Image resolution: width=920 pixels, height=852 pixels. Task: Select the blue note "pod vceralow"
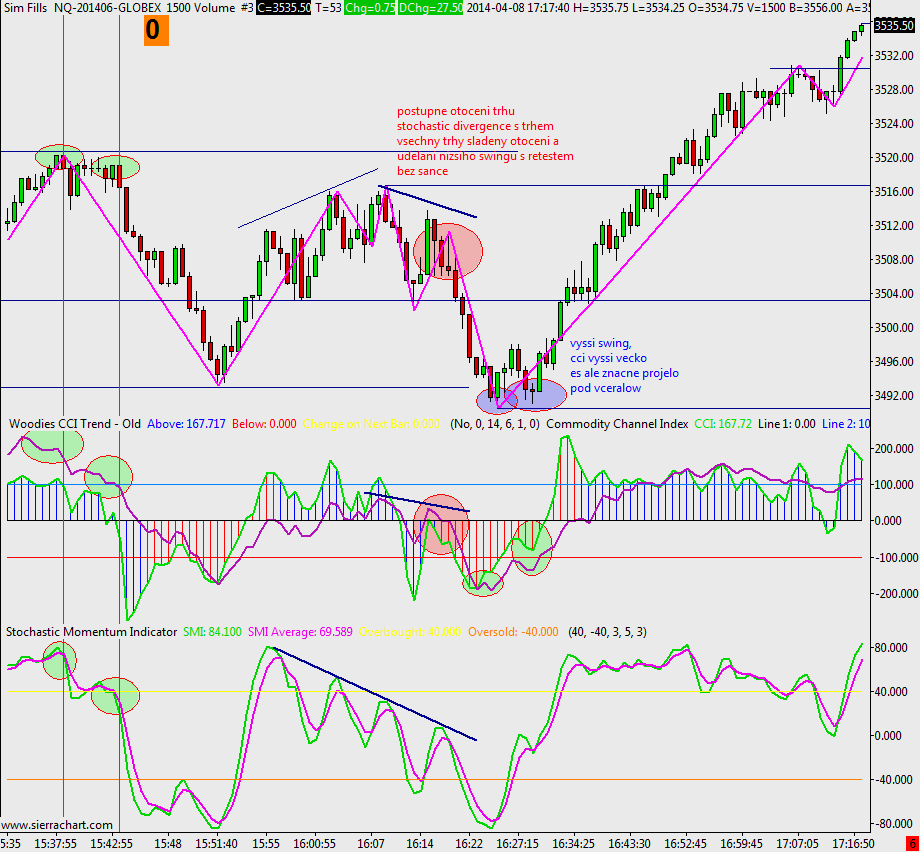click(606, 388)
